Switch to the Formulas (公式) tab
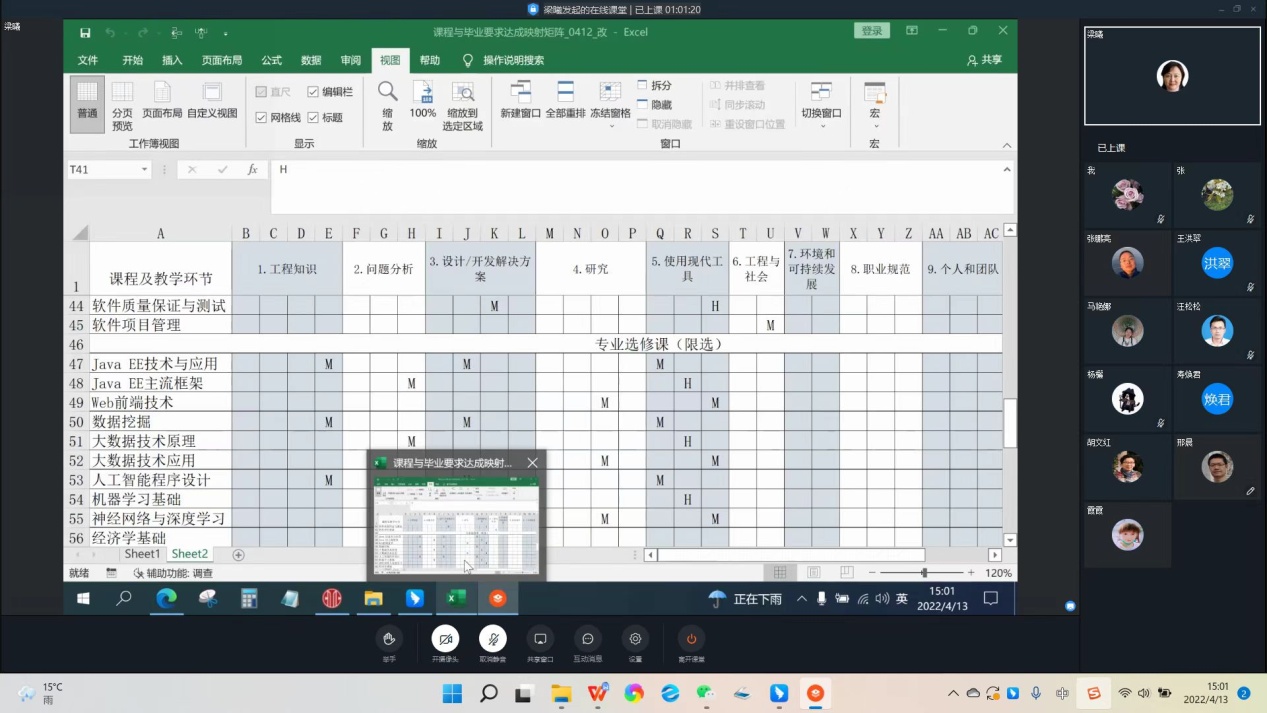The height and width of the screenshot is (713, 1267). pos(272,61)
